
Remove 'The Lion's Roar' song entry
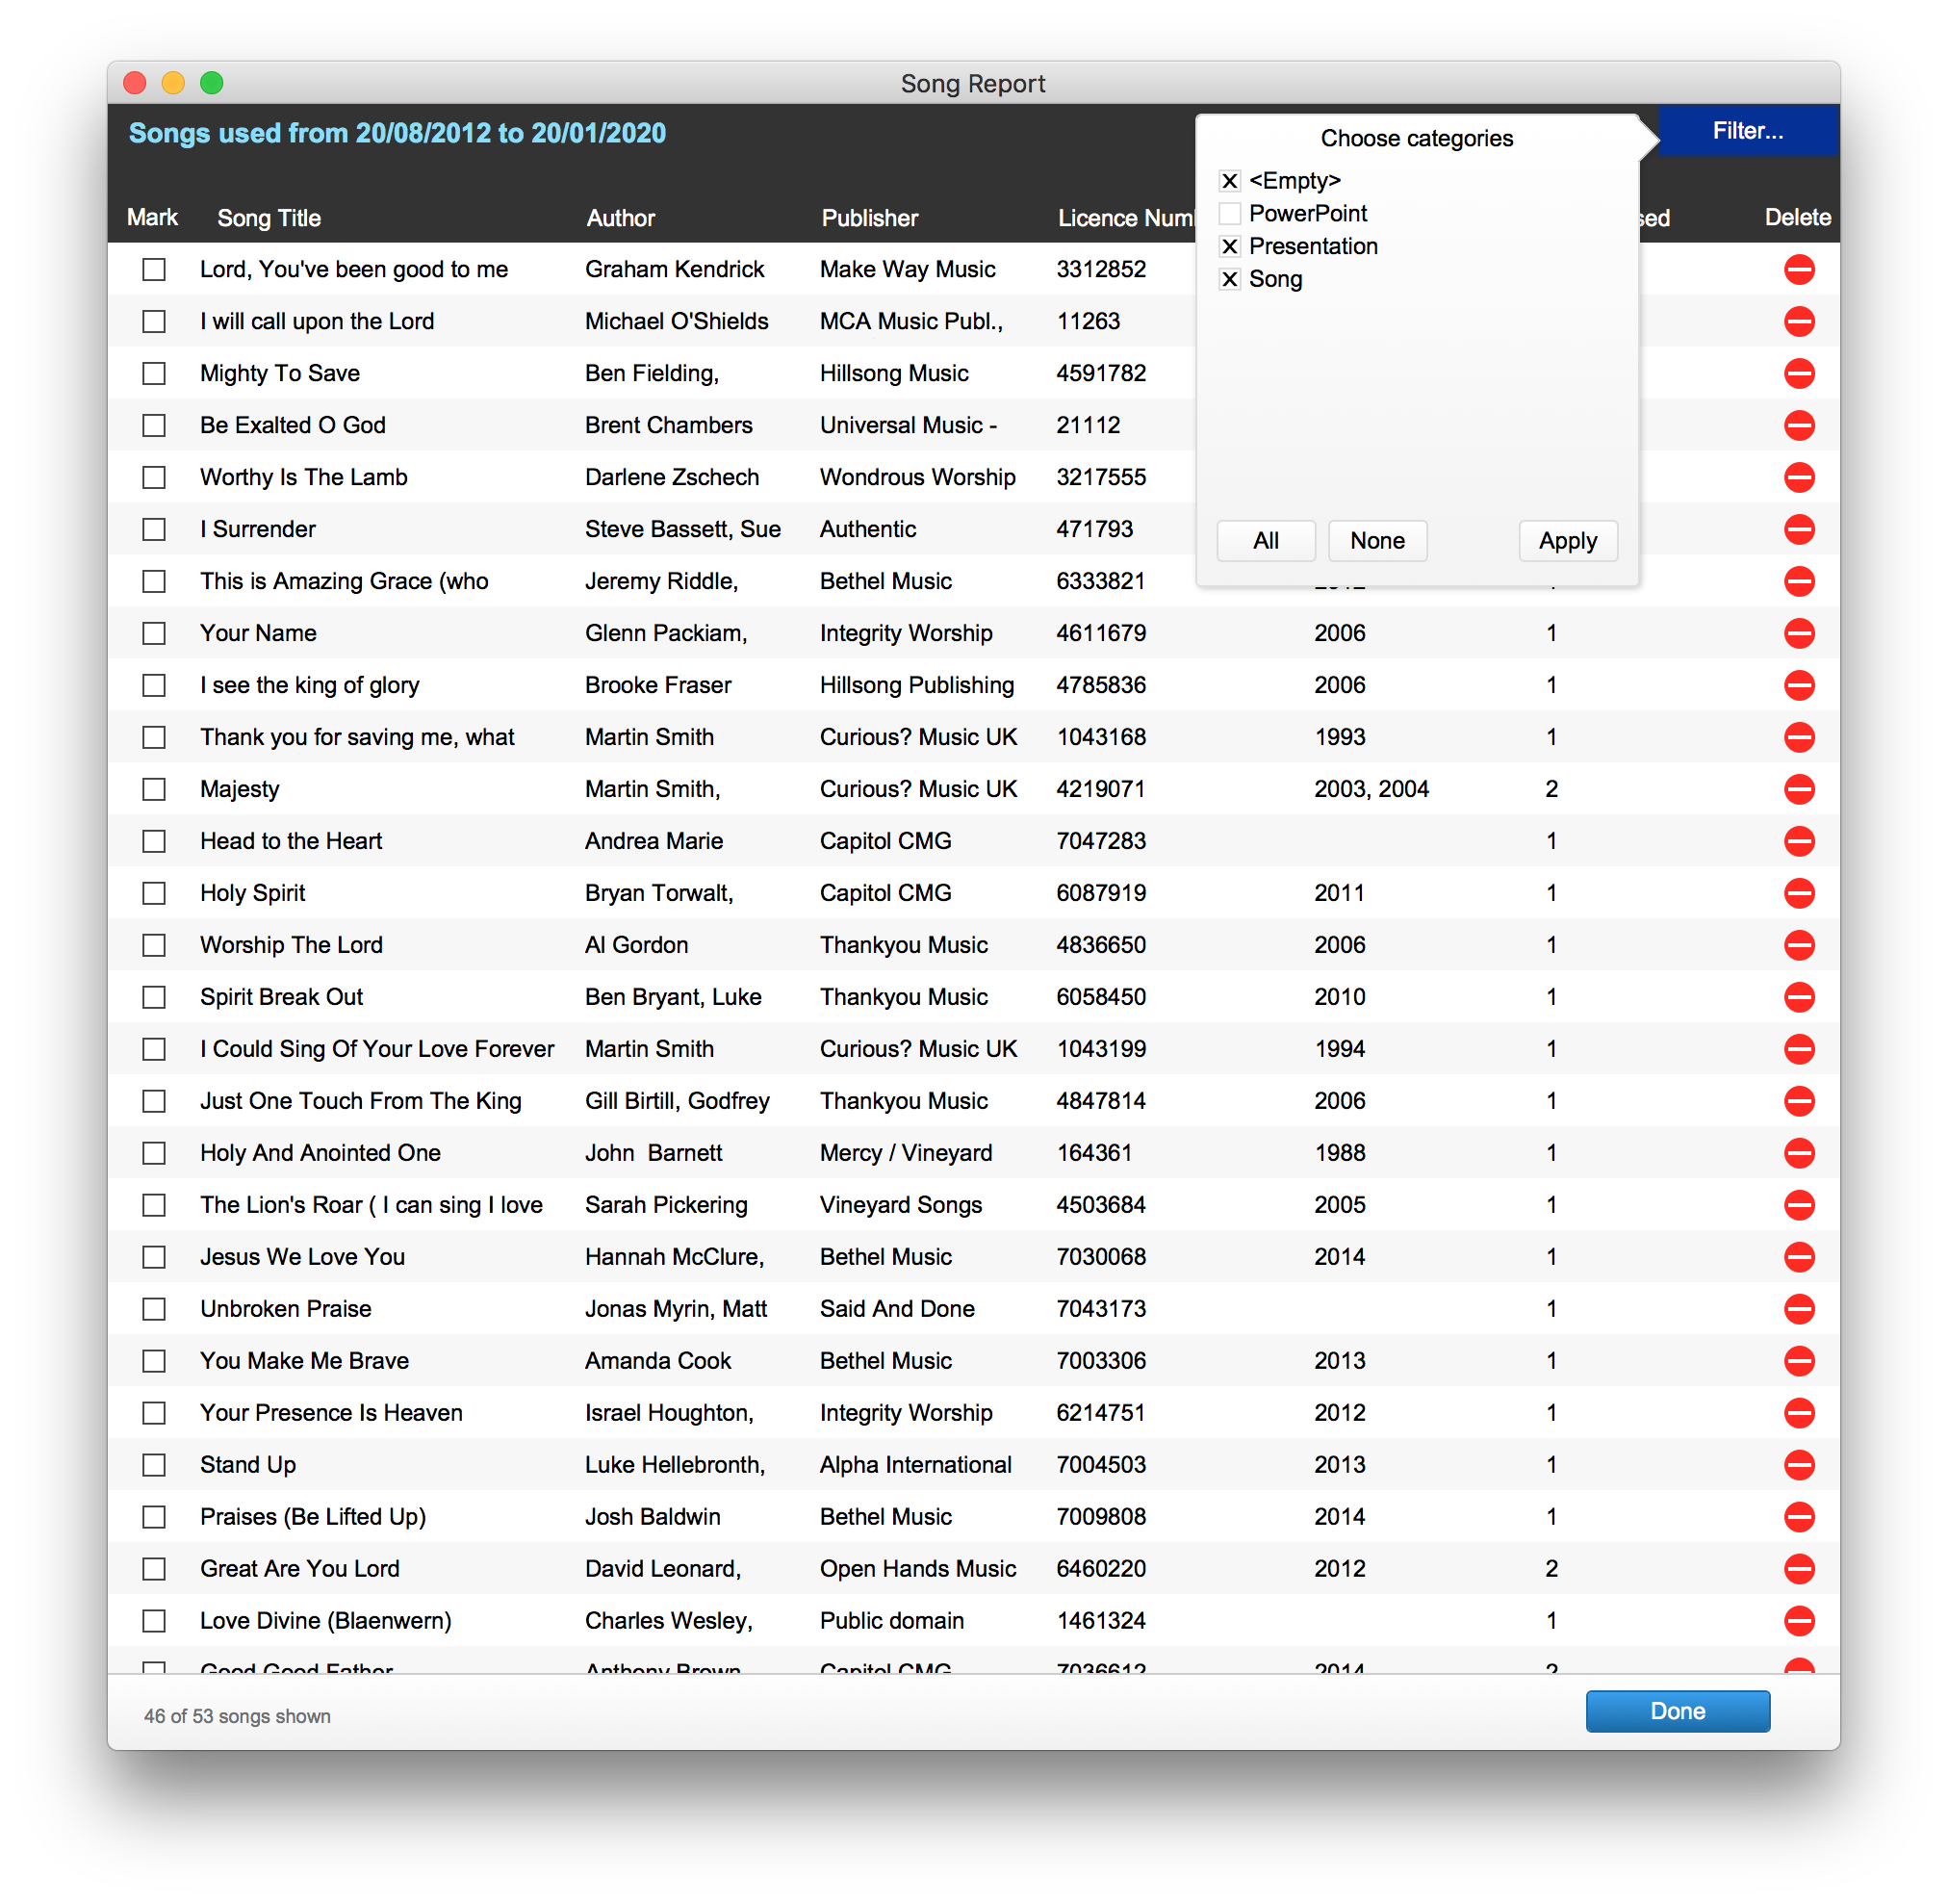1799,1205
